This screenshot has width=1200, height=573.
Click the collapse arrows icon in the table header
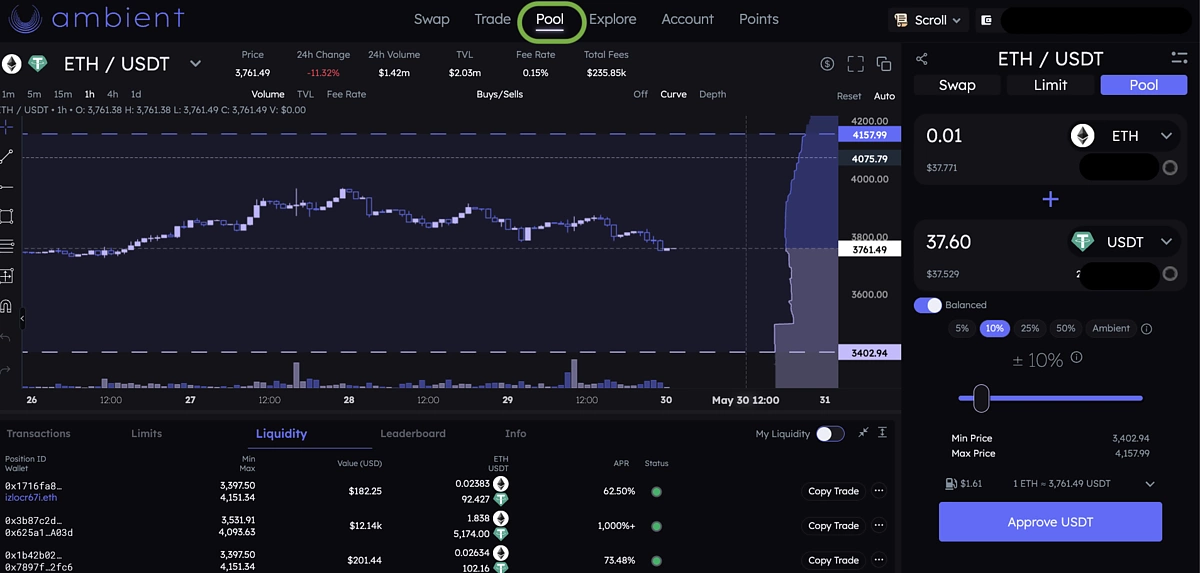(863, 432)
